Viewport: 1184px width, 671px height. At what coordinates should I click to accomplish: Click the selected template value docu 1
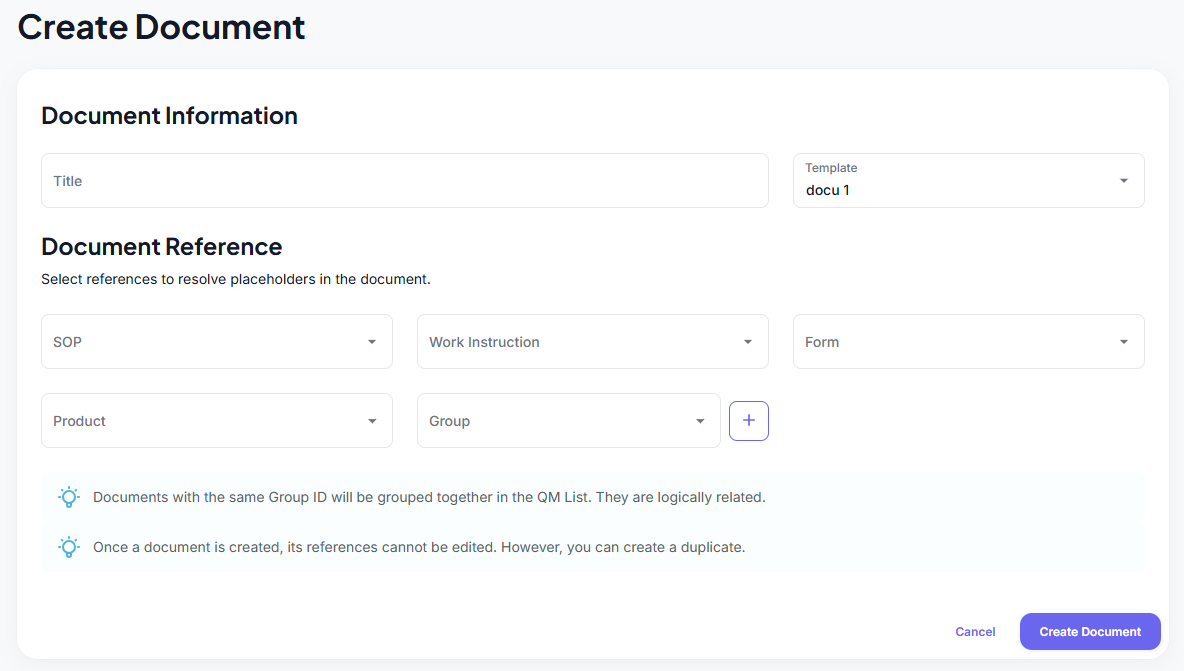[x=827, y=189]
